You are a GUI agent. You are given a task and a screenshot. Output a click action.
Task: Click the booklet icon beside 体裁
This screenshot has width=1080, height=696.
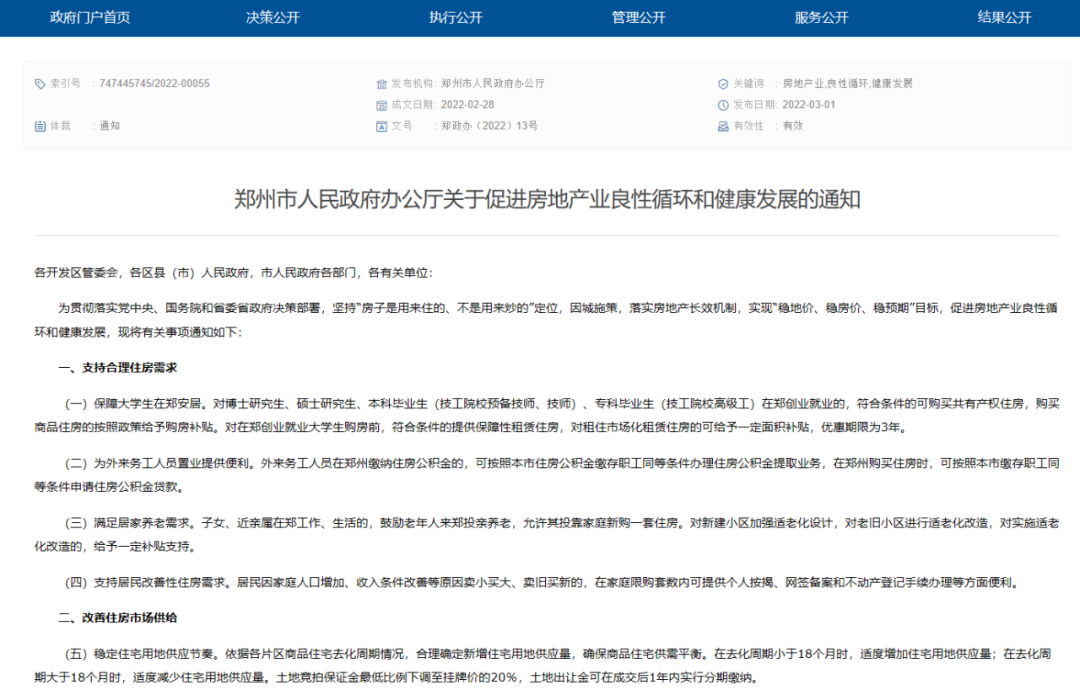(x=39, y=126)
